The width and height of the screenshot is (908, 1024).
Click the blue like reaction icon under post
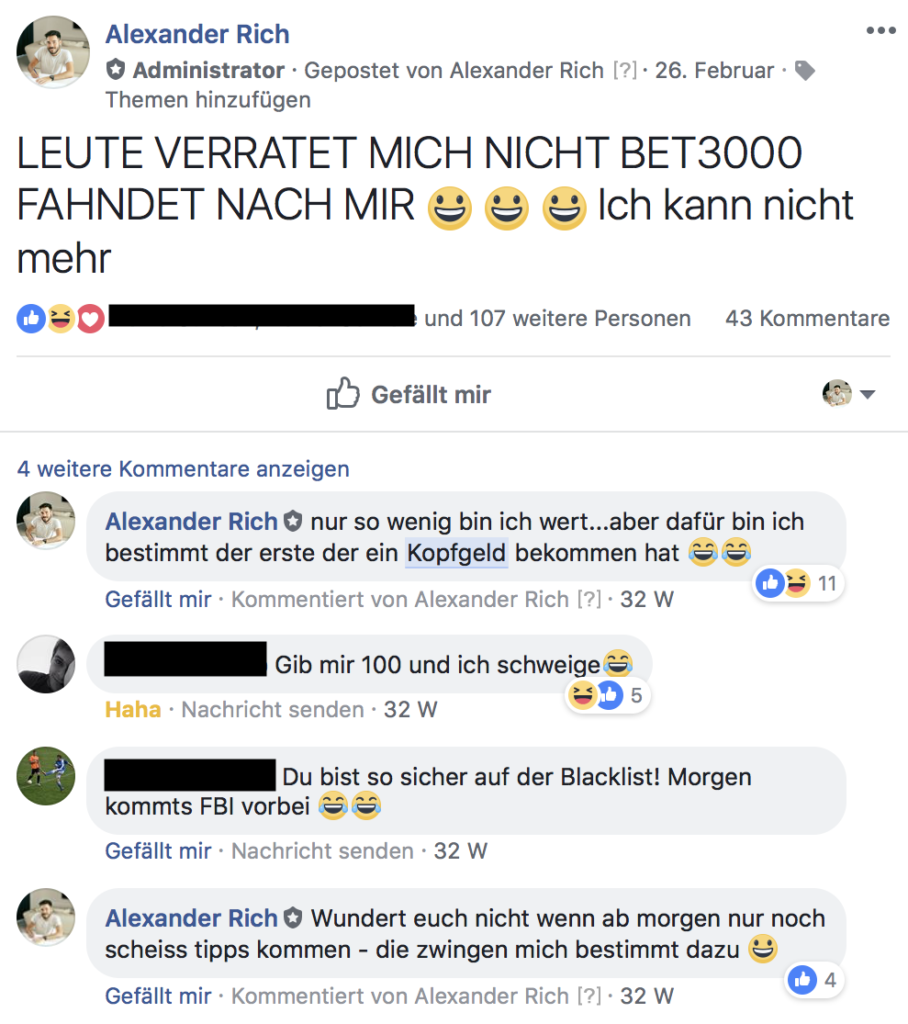point(31,319)
